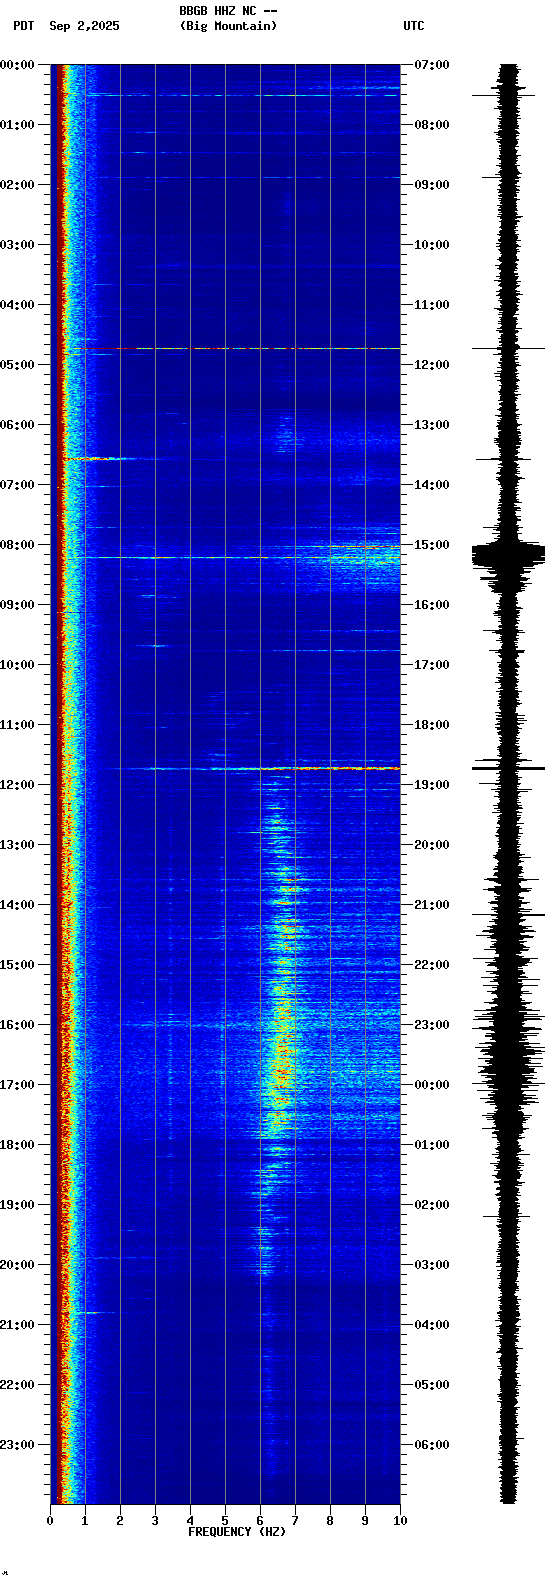The width and height of the screenshot is (552, 1584).
Task: Click the 'FREQUENCY (HZ)' axis label
Action: click(x=237, y=1532)
